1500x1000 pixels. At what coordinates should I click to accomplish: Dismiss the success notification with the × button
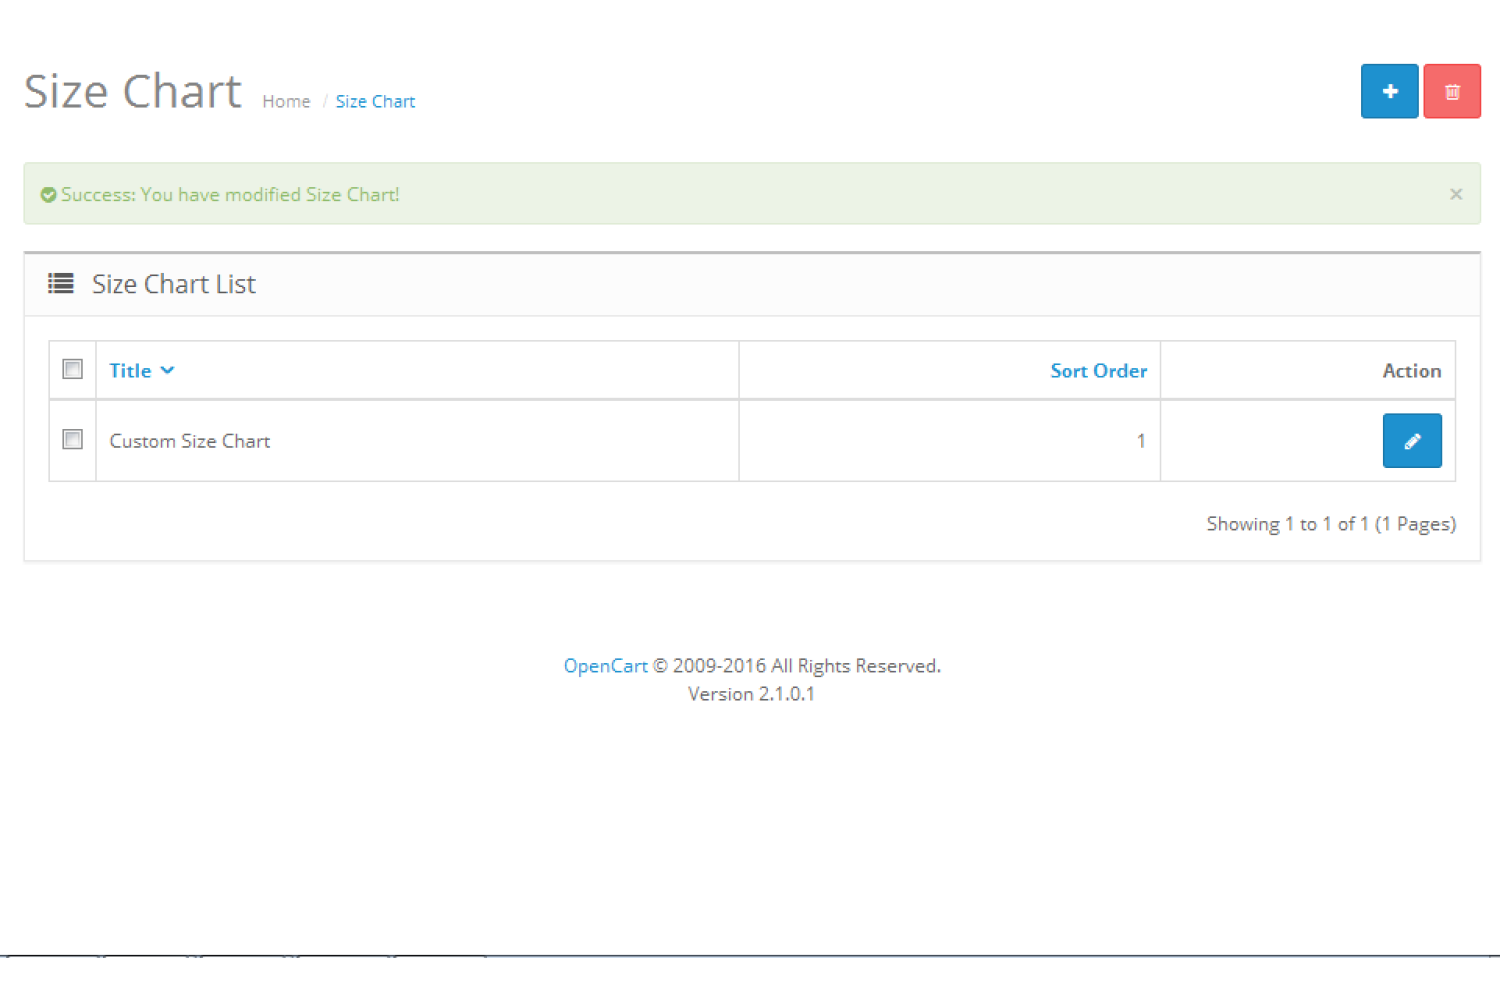[x=1456, y=194]
